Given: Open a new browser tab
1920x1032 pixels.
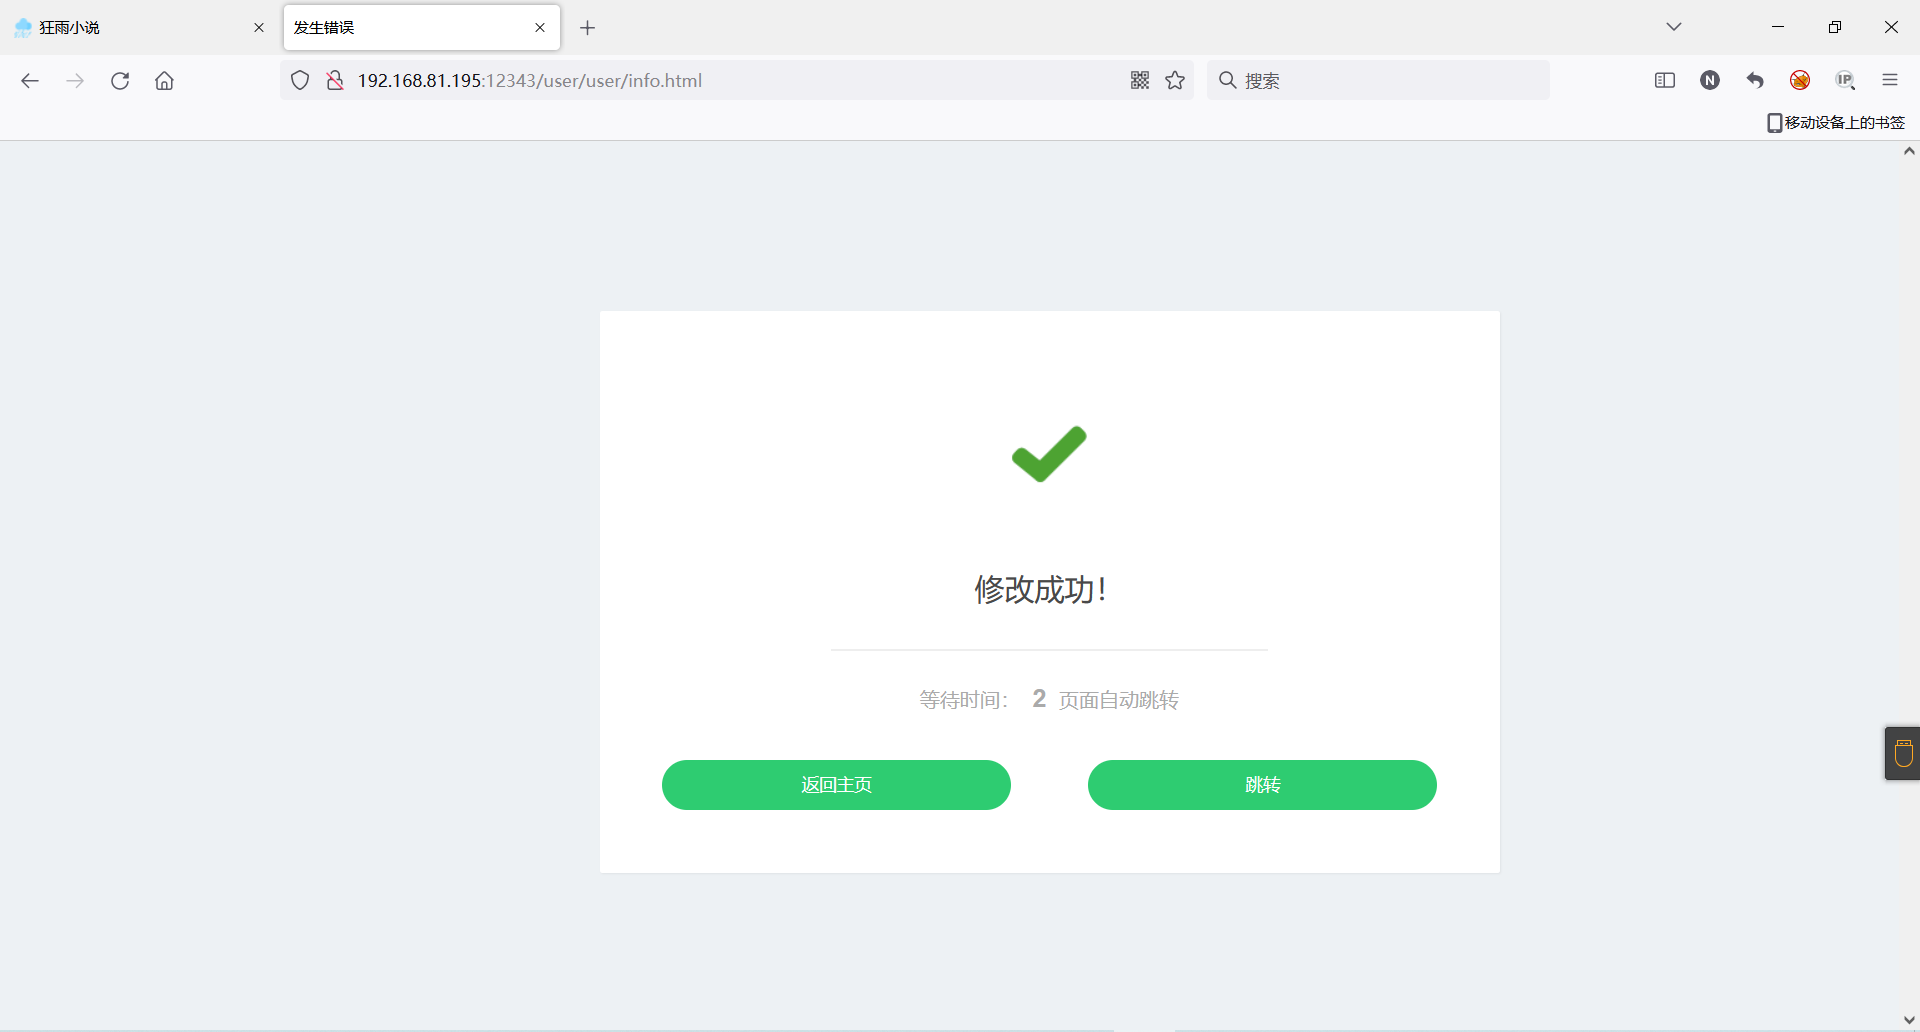Looking at the screenshot, I should tap(588, 28).
